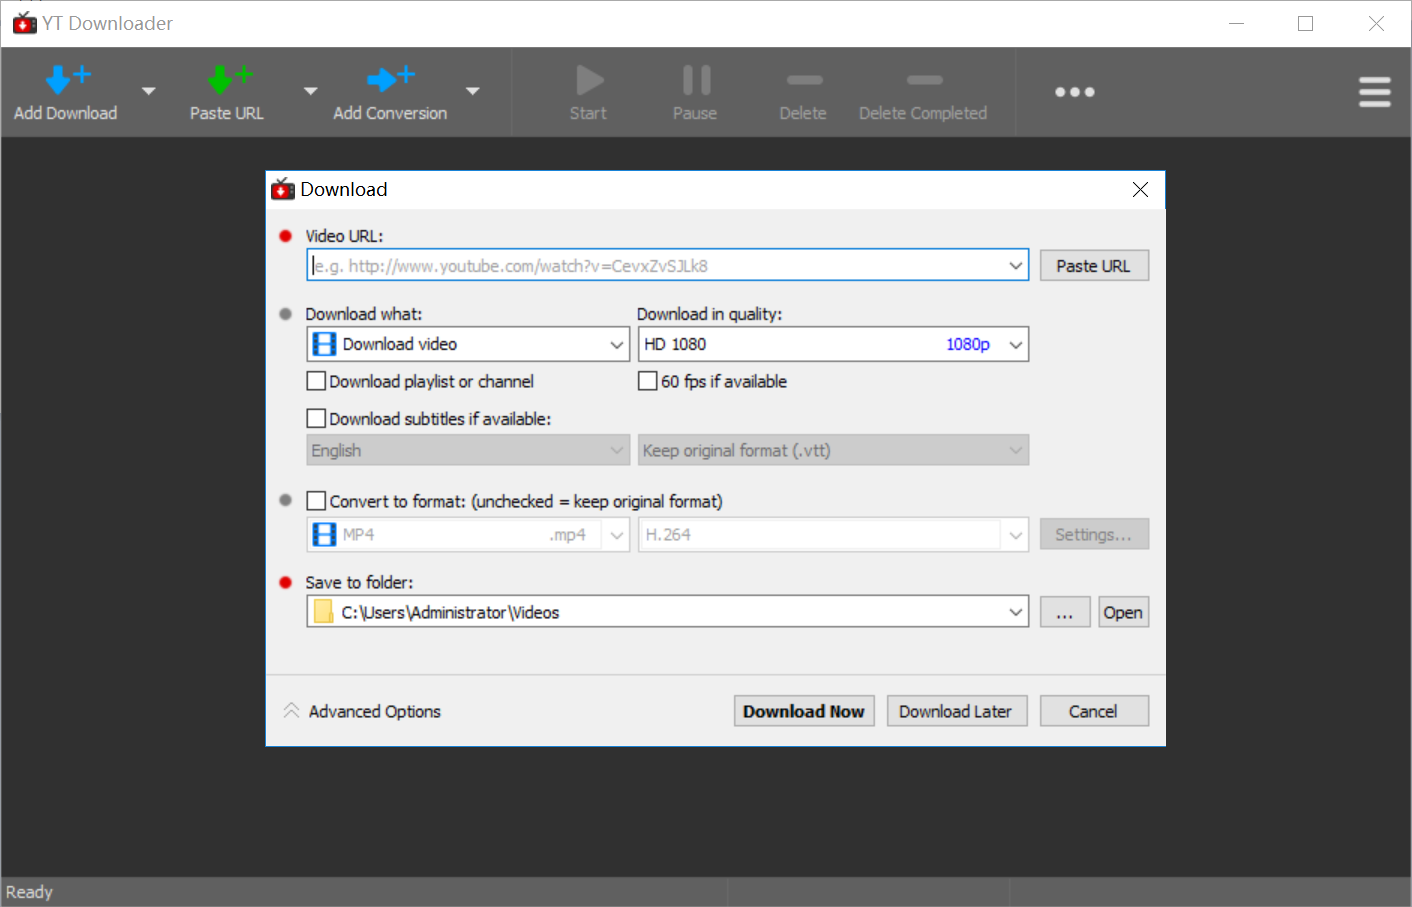Image resolution: width=1412 pixels, height=907 pixels.
Task: Open the English subtitle language dropdown
Action: click(x=468, y=450)
